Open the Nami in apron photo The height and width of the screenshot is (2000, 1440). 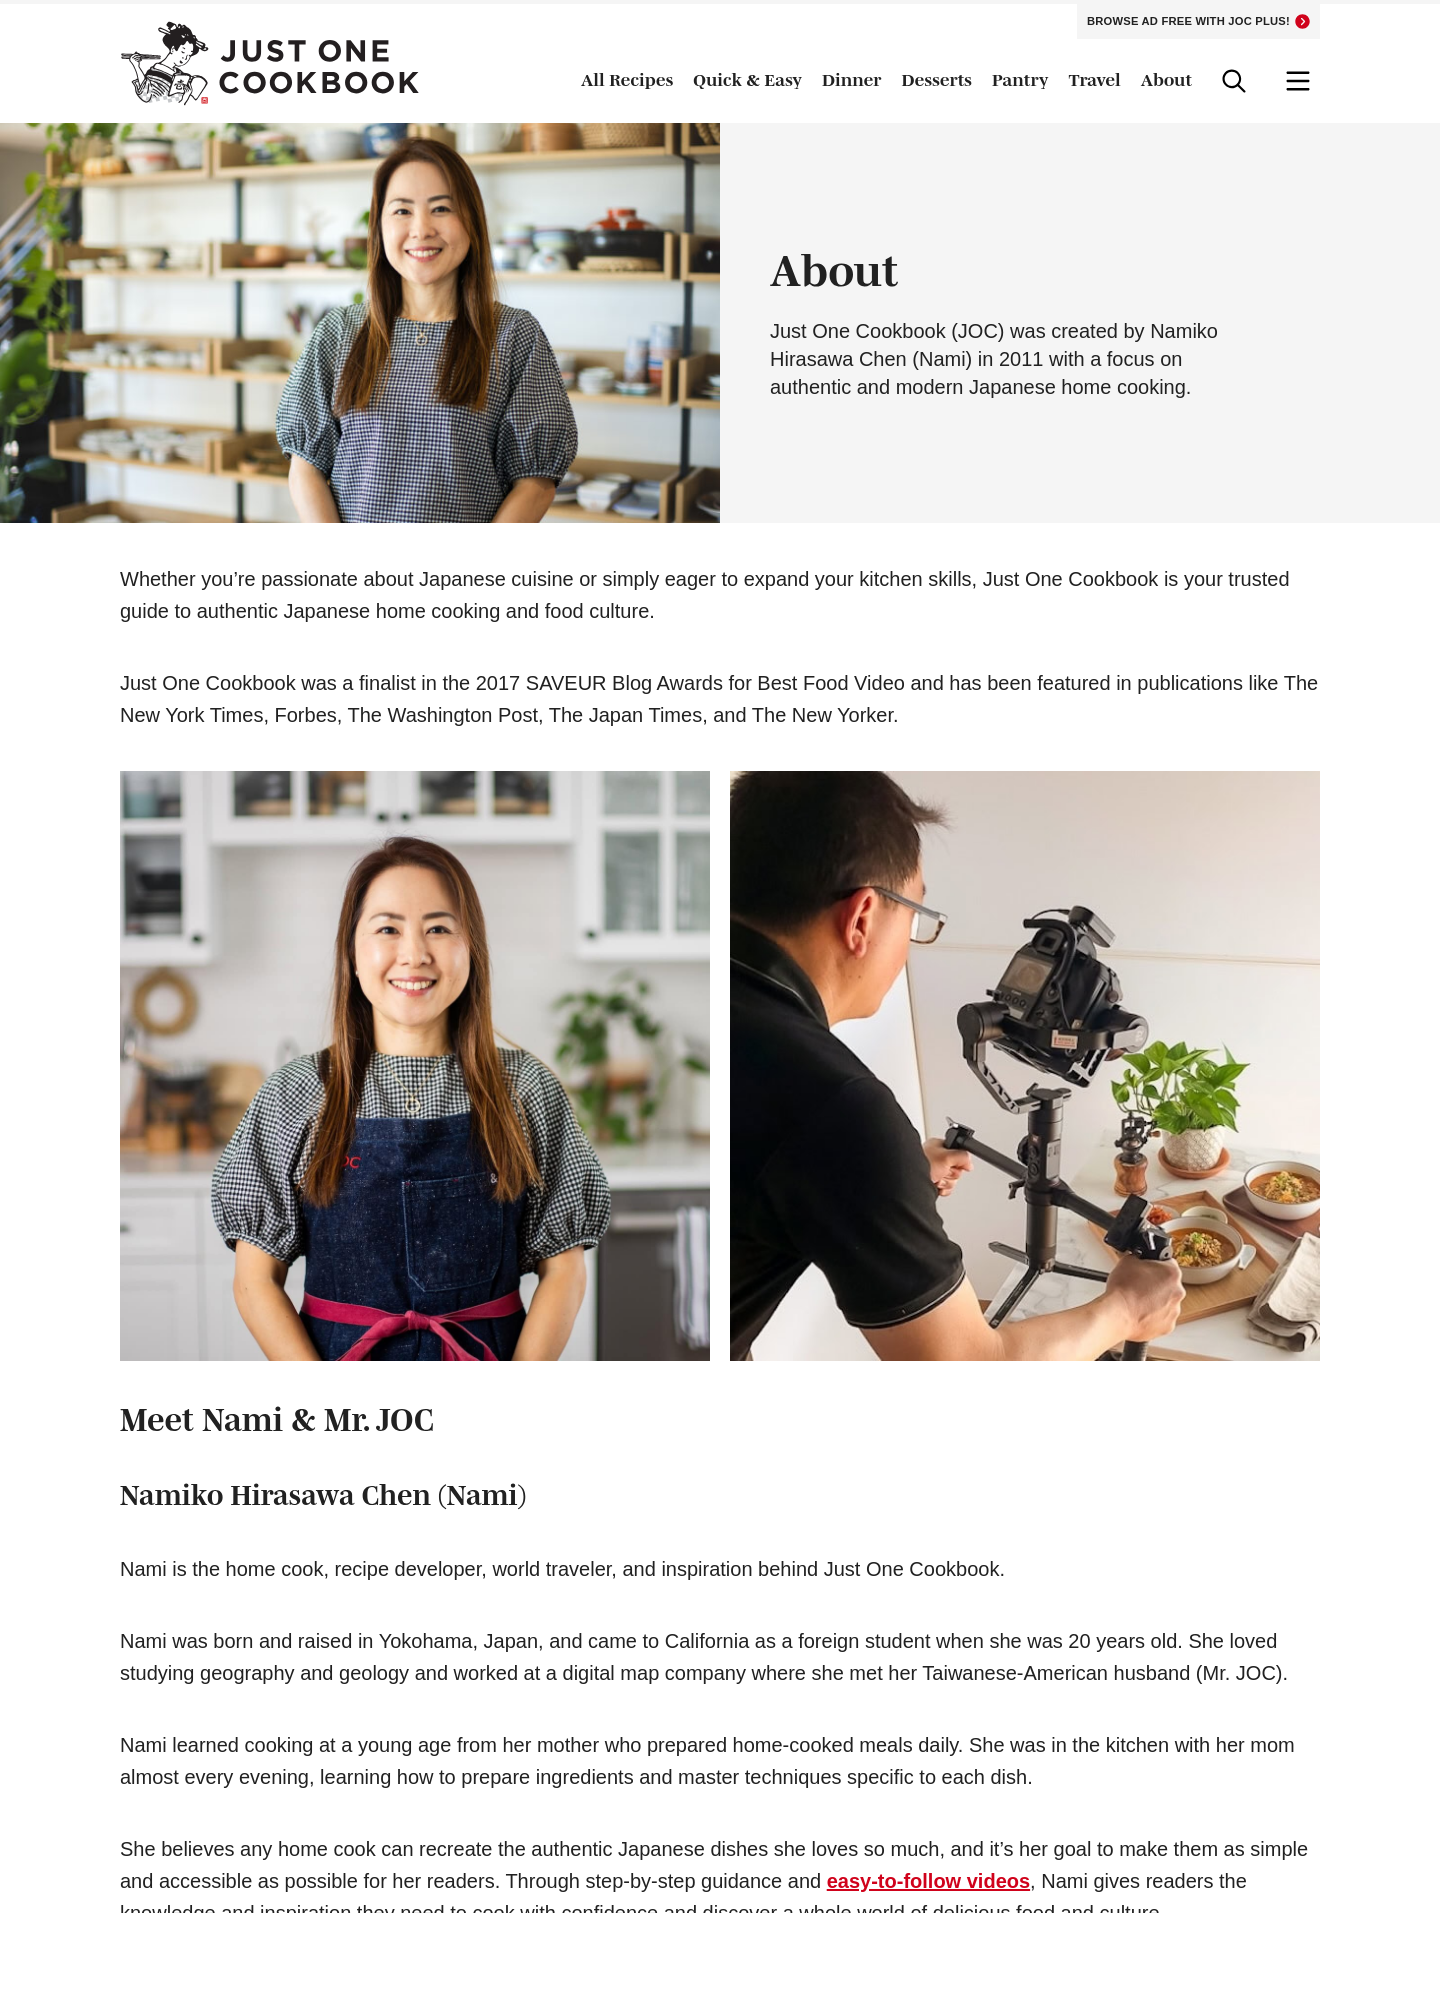click(x=415, y=1066)
